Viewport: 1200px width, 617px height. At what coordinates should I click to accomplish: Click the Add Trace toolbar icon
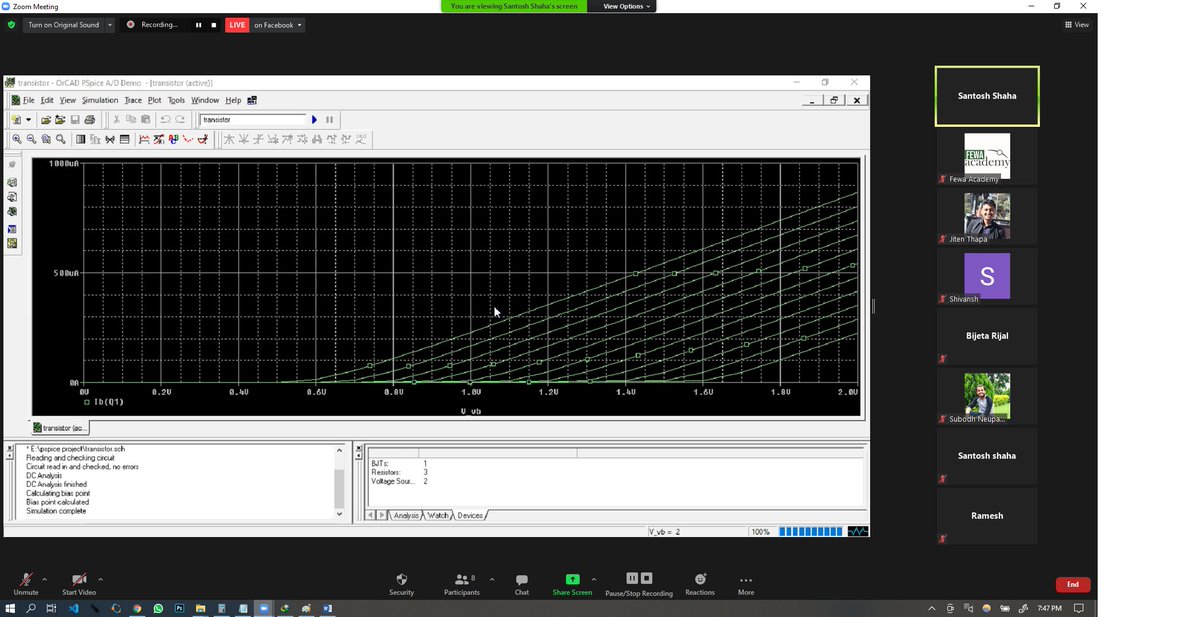(144, 139)
